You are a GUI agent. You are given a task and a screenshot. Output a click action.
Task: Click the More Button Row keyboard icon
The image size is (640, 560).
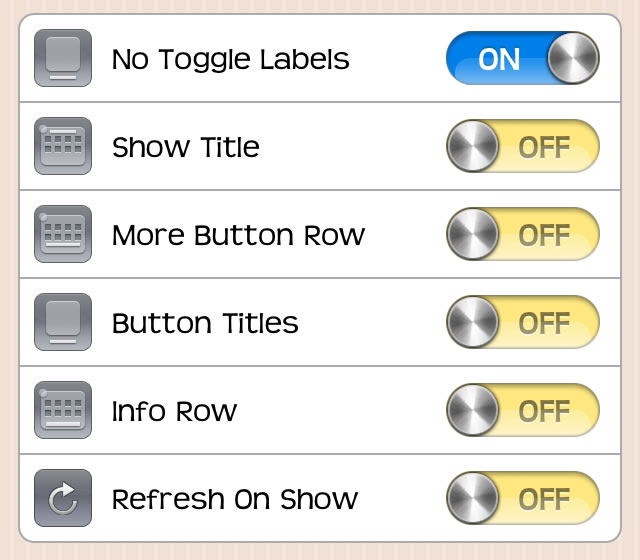(x=63, y=234)
